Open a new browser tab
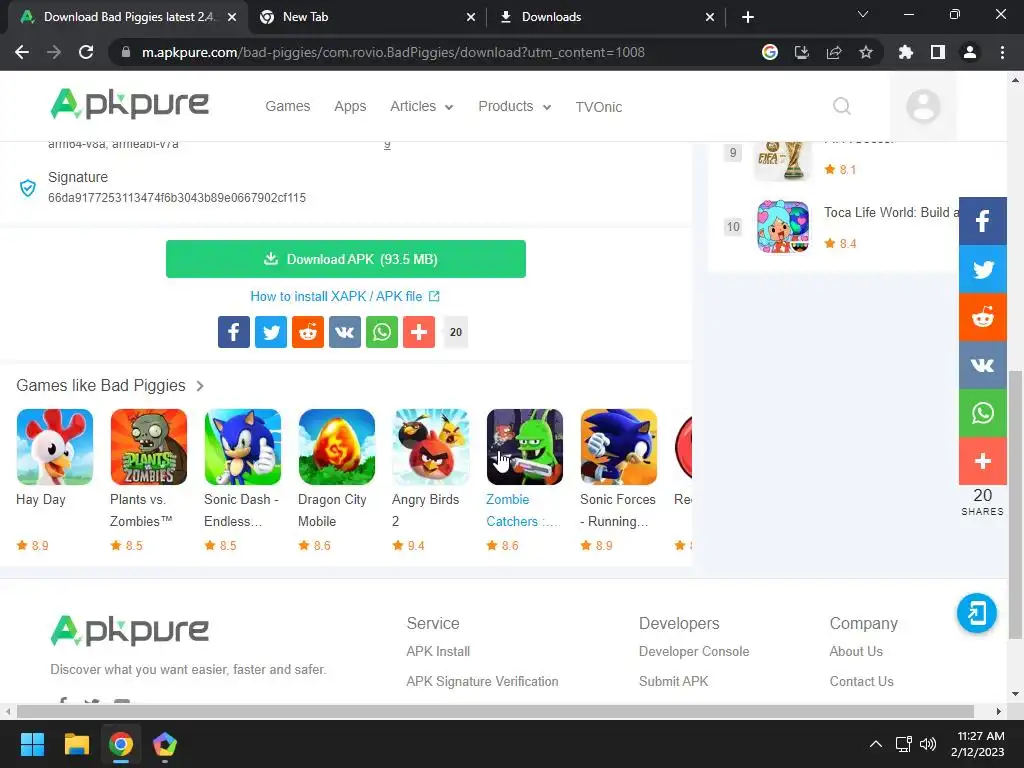This screenshot has height=768, width=1024. (x=748, y=17)
